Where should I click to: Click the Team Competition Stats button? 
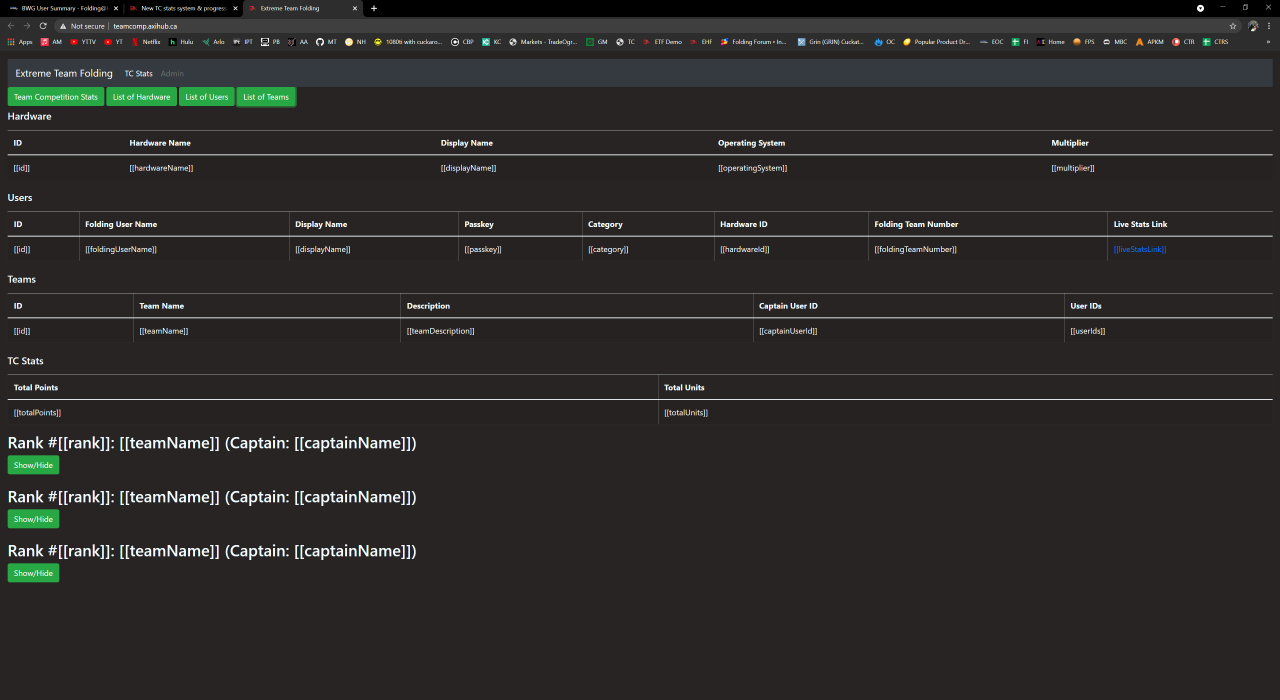click(56, 97)
